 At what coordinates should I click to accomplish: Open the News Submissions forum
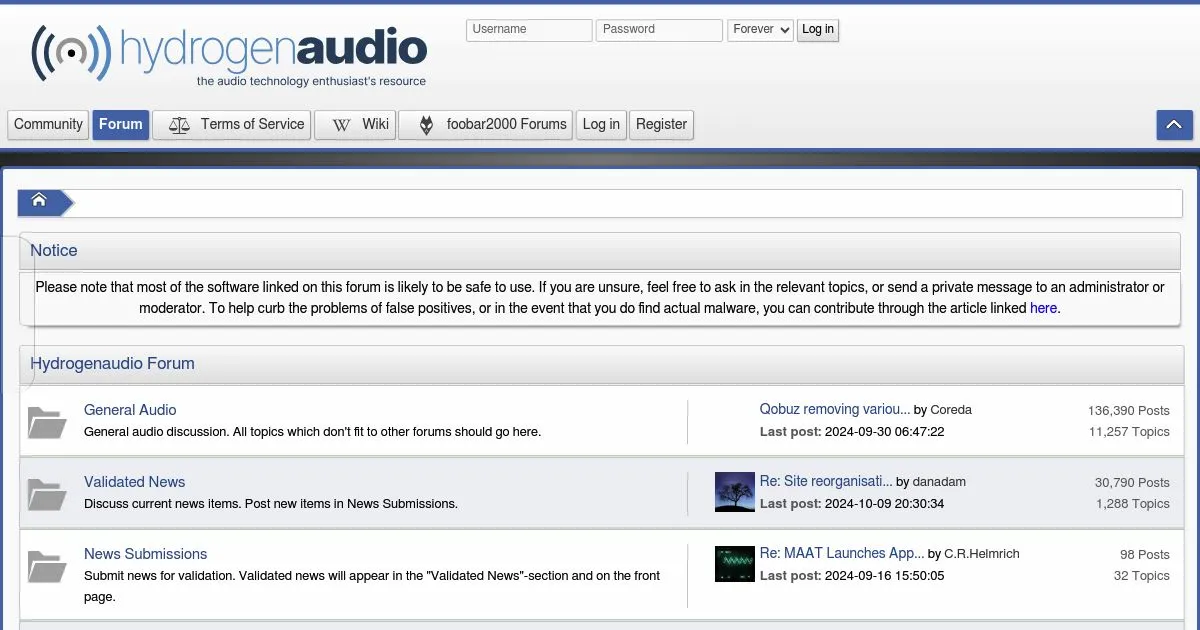coord(145,554)
